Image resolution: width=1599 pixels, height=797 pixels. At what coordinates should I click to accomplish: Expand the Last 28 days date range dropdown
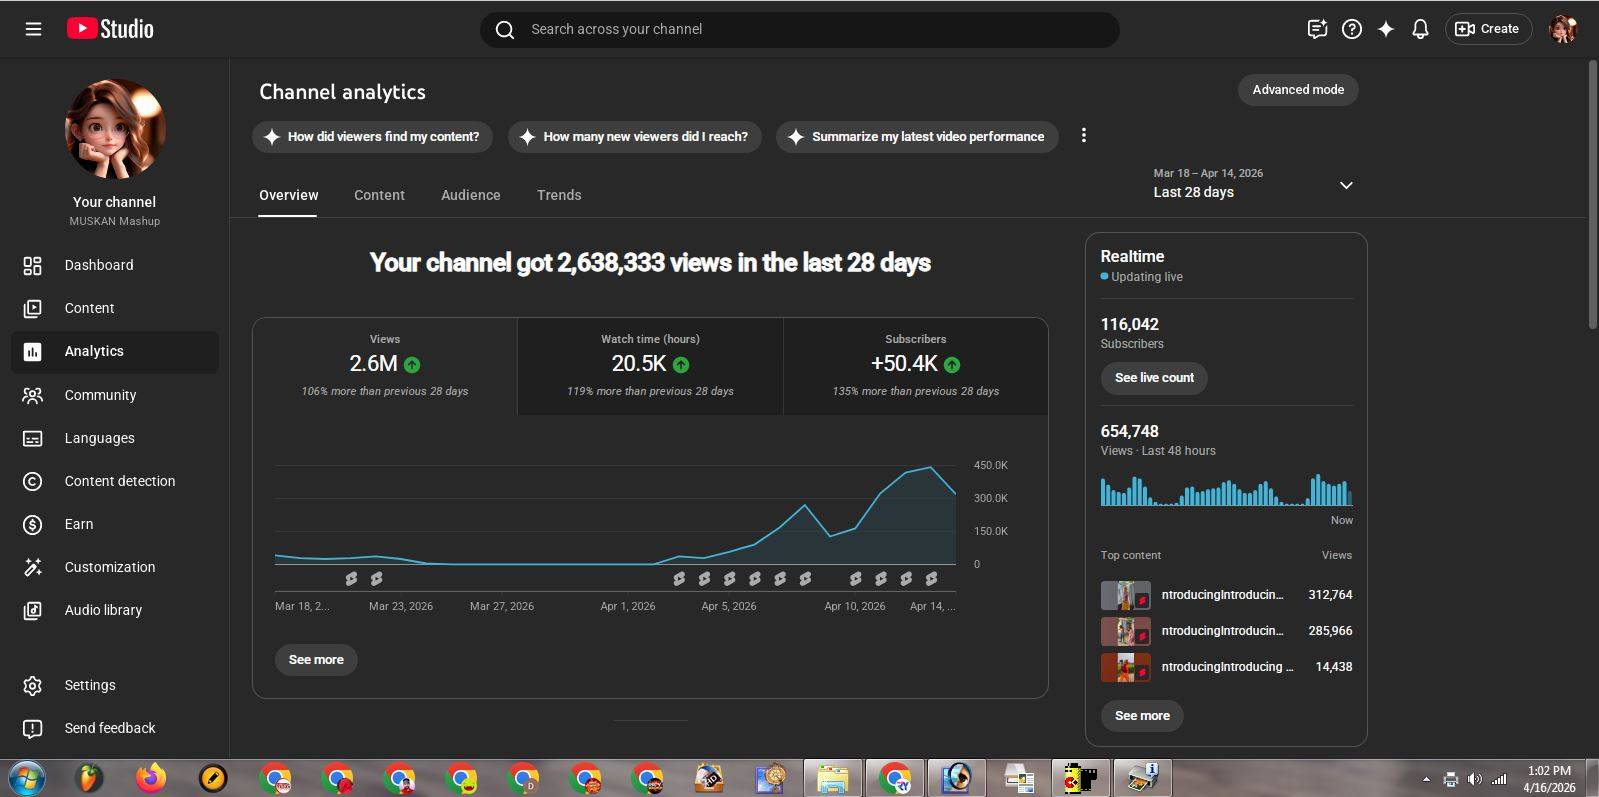pos(1346,185)
